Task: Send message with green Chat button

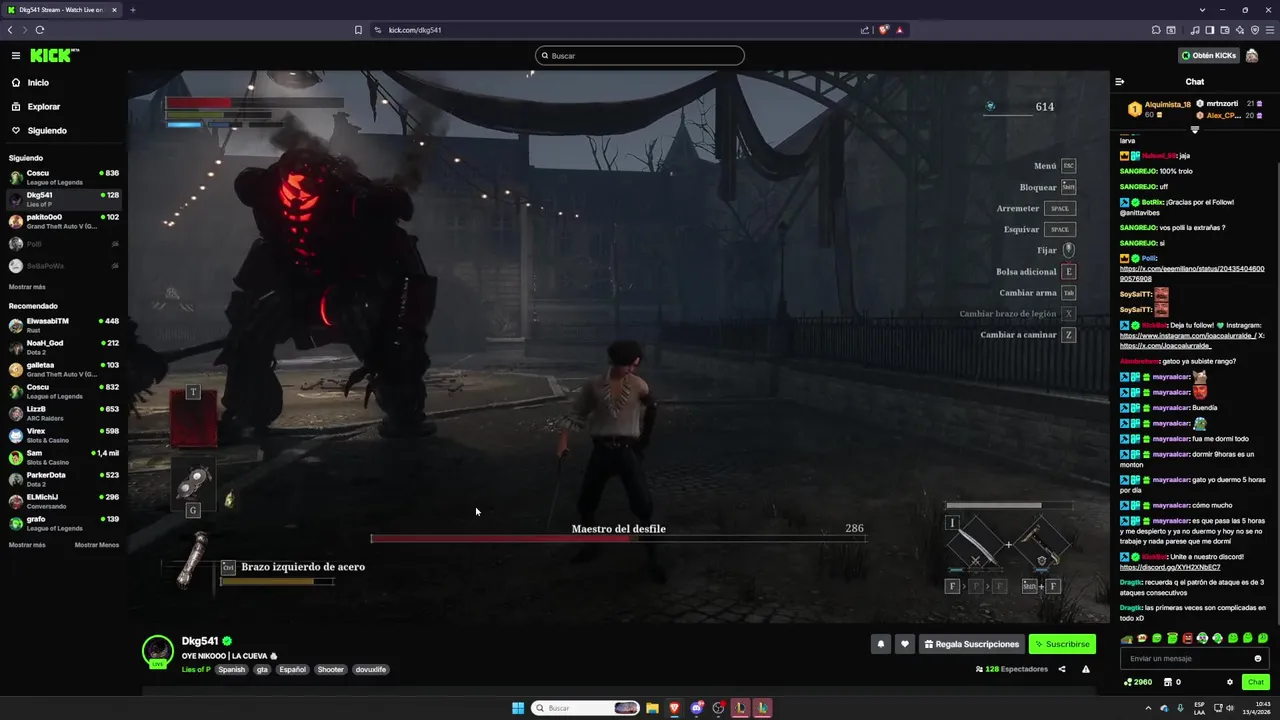Action: click(1256, 682)
